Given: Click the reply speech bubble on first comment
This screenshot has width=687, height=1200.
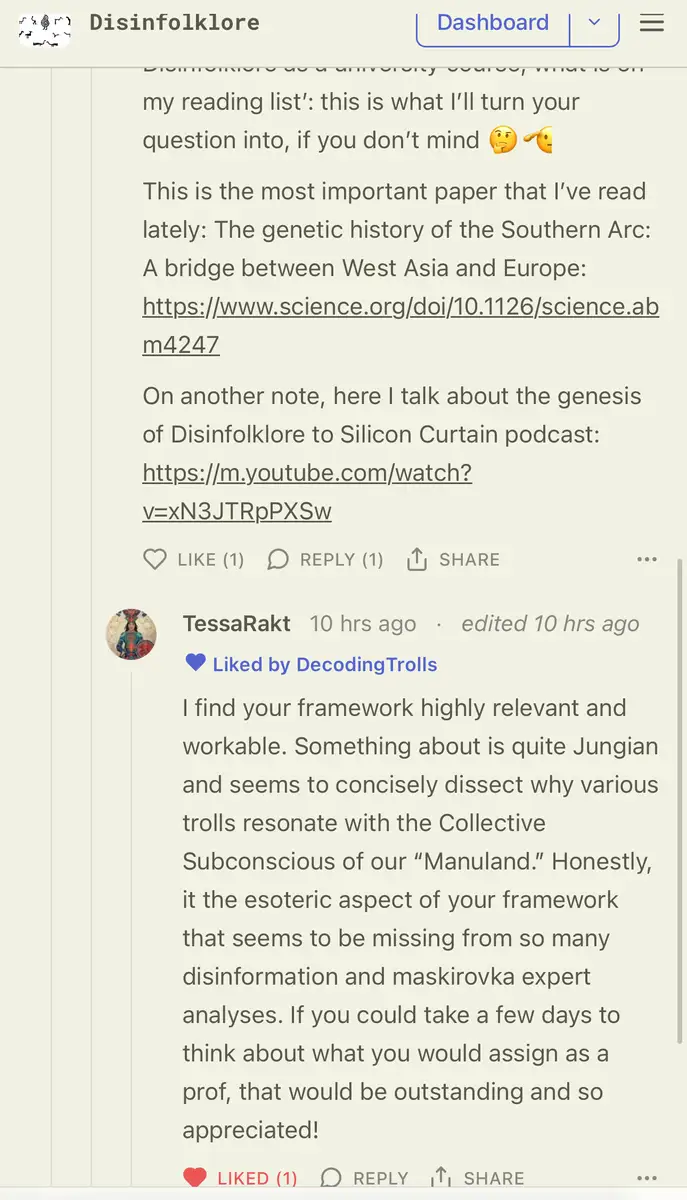Looking at the screenshot, I should 278,559.
